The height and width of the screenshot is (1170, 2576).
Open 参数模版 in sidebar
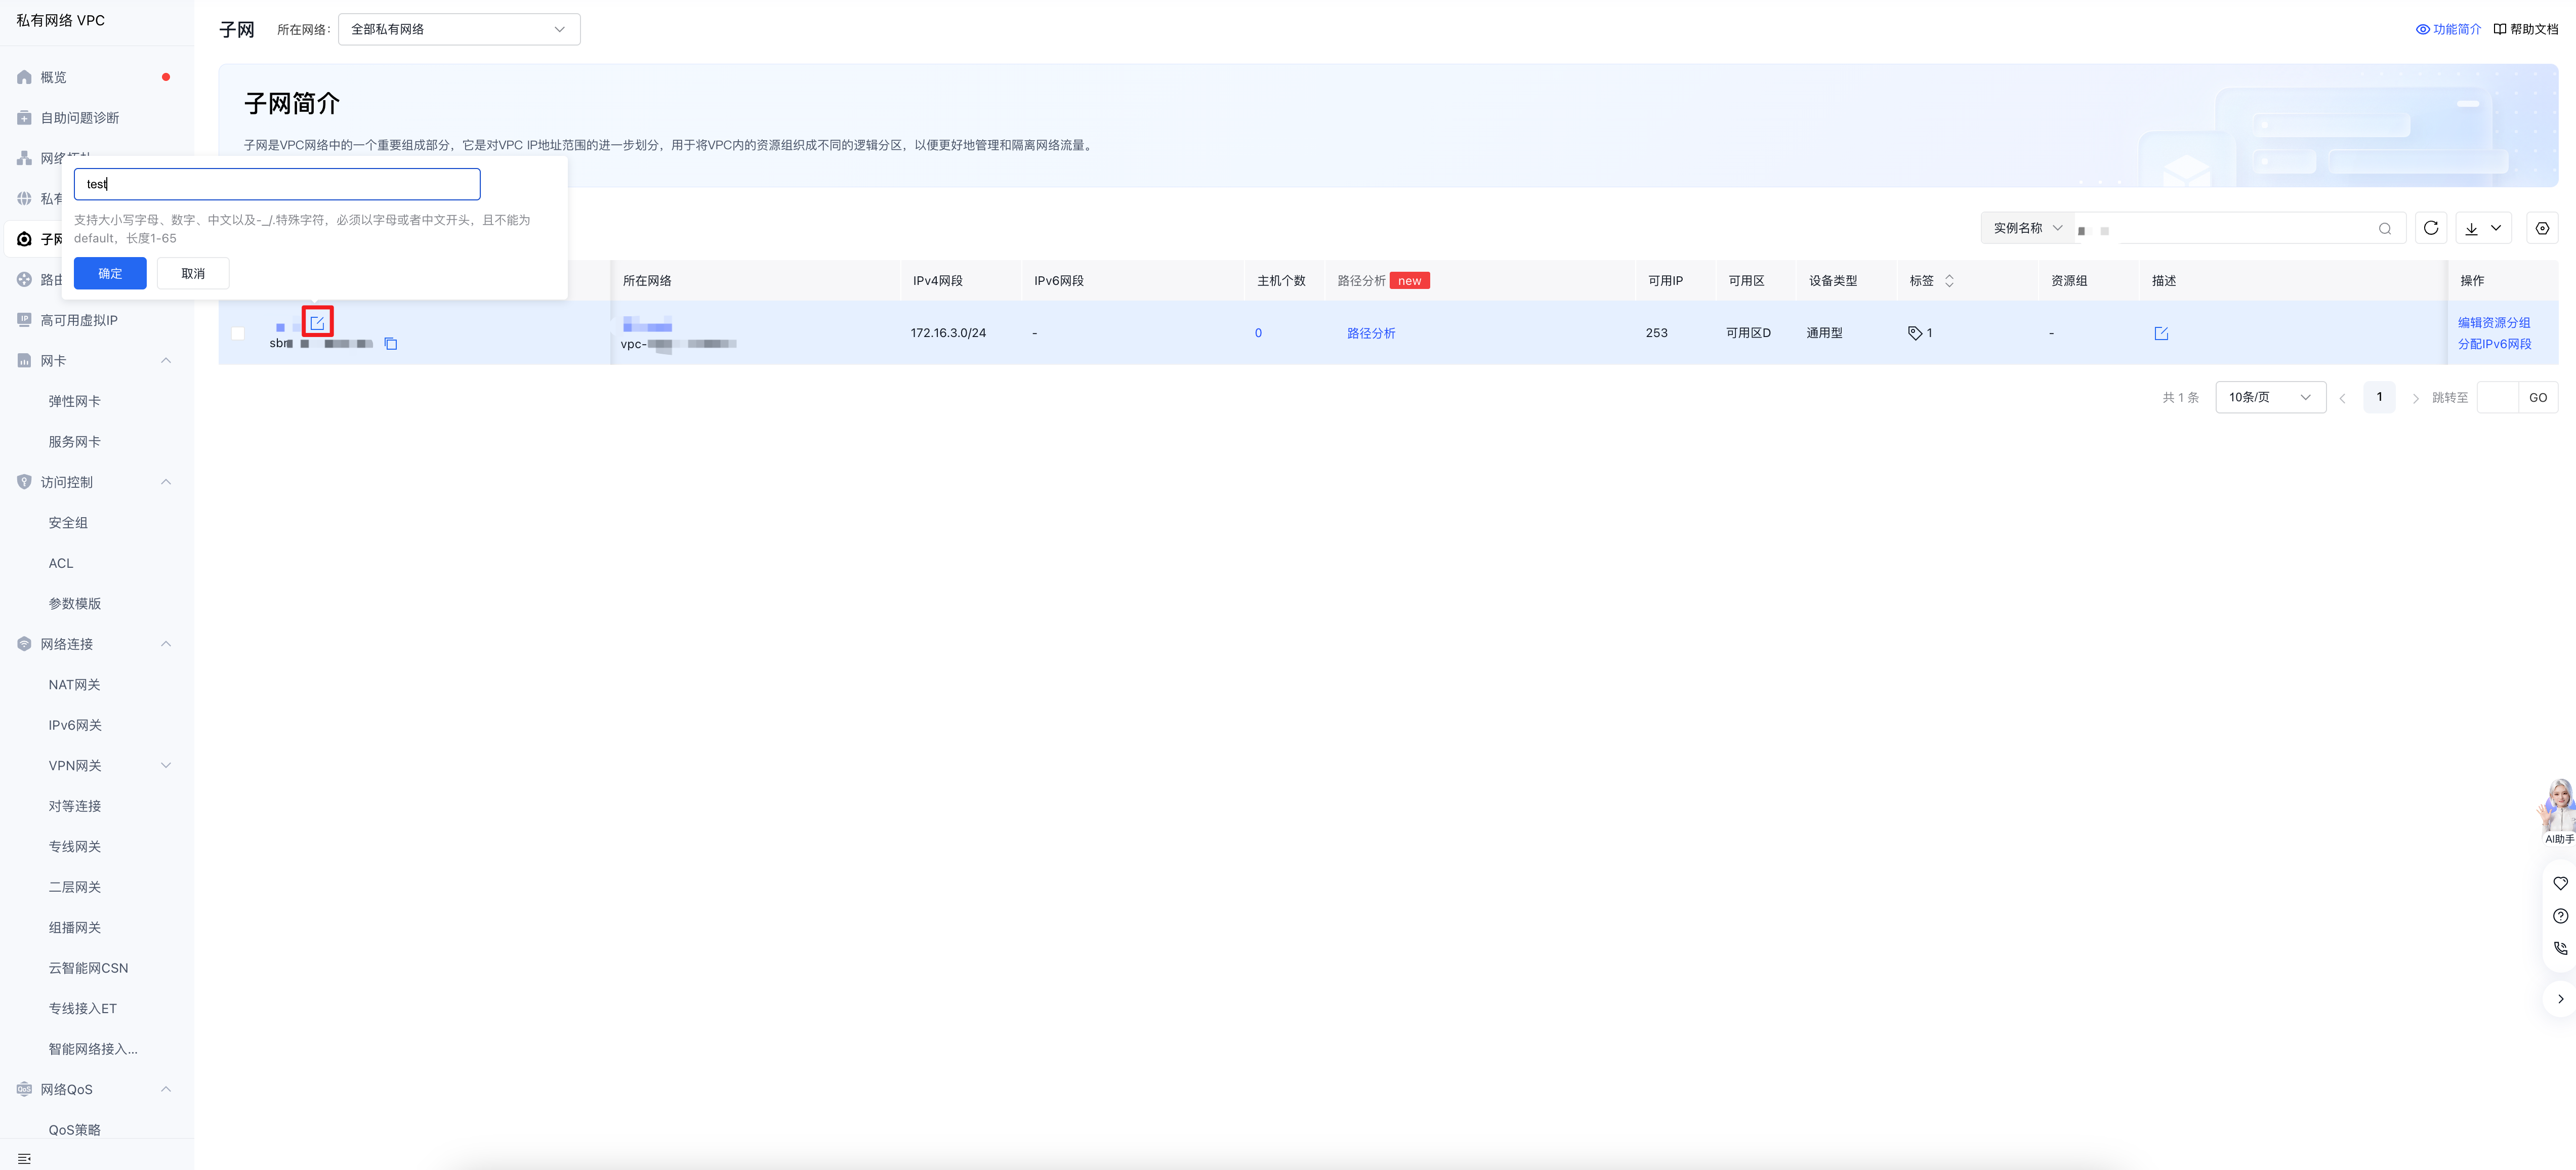75,604
